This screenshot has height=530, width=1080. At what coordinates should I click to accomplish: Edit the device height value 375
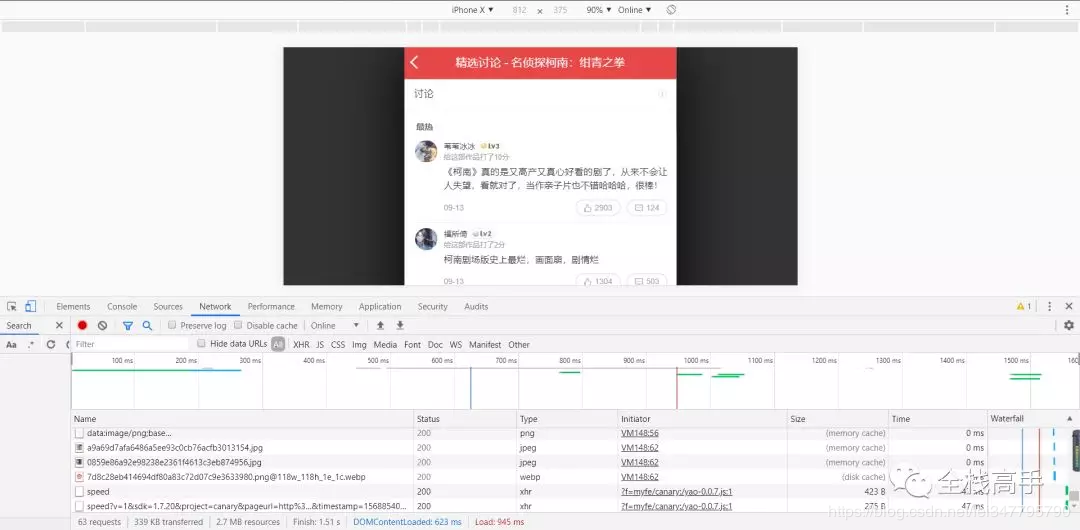(x=561, y=10)
